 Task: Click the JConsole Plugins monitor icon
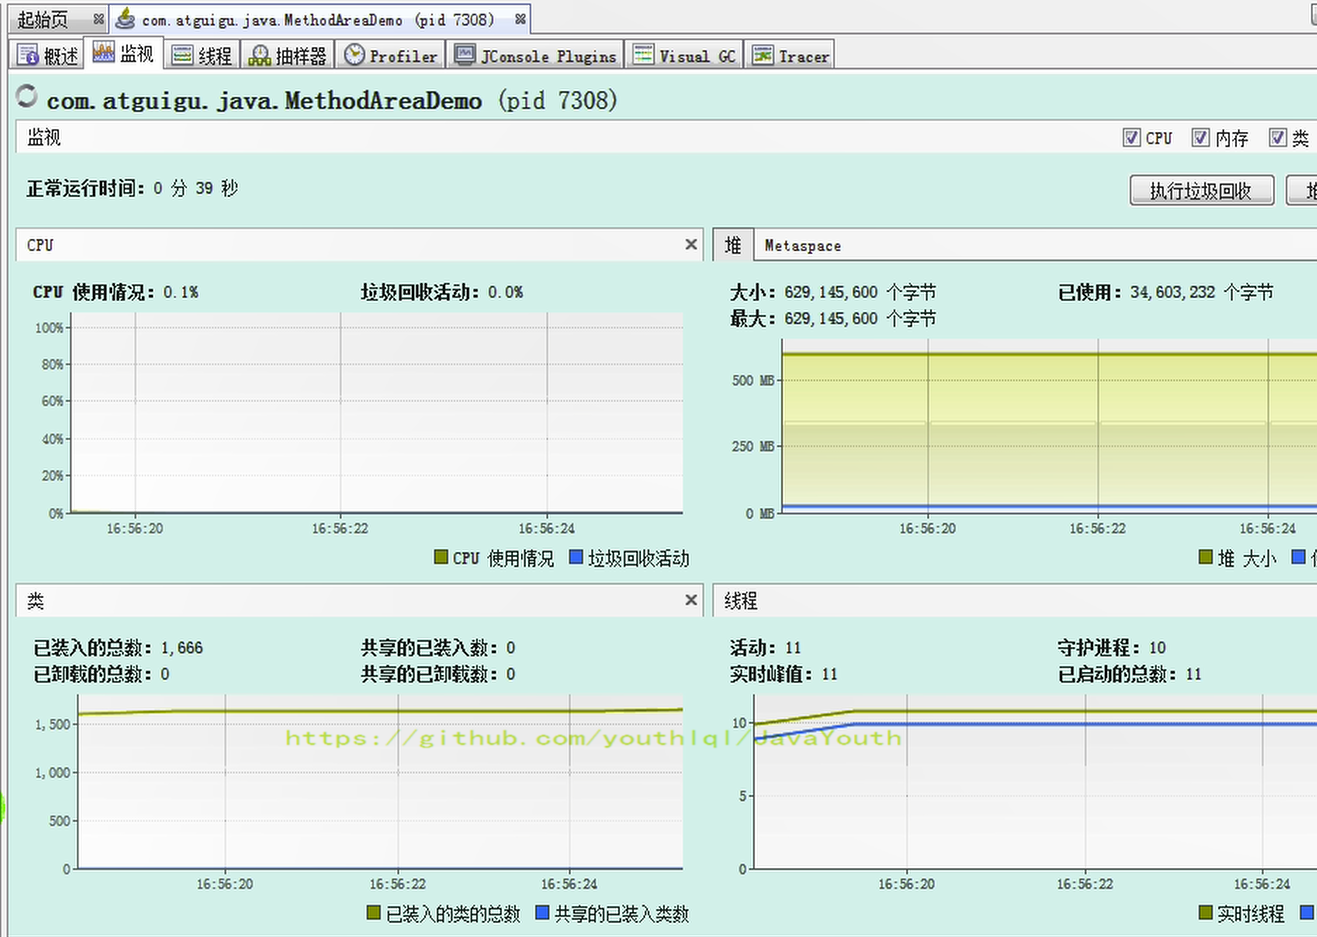(x=464, y=56)
